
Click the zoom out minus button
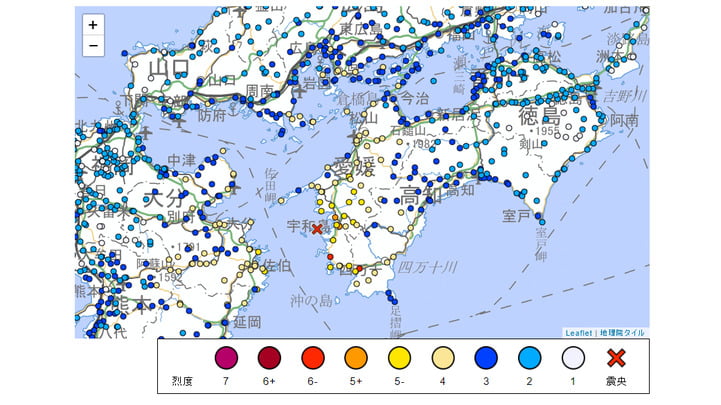(x=92, y=45)
